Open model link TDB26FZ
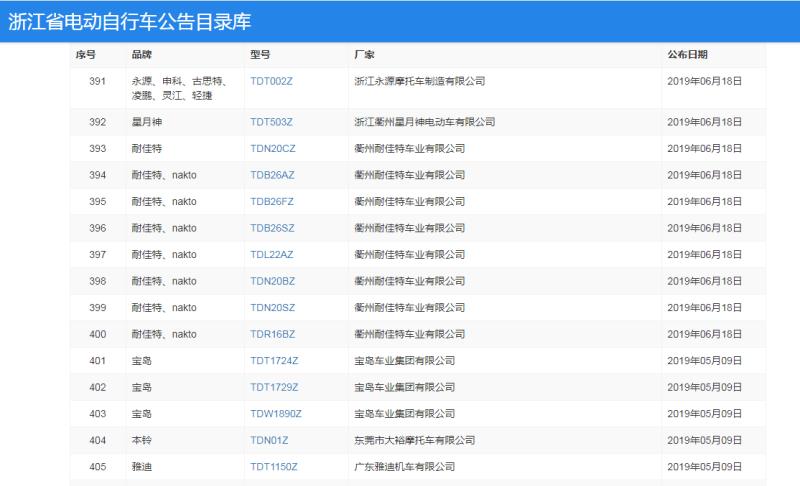The image size is (800, 486). 272,201
